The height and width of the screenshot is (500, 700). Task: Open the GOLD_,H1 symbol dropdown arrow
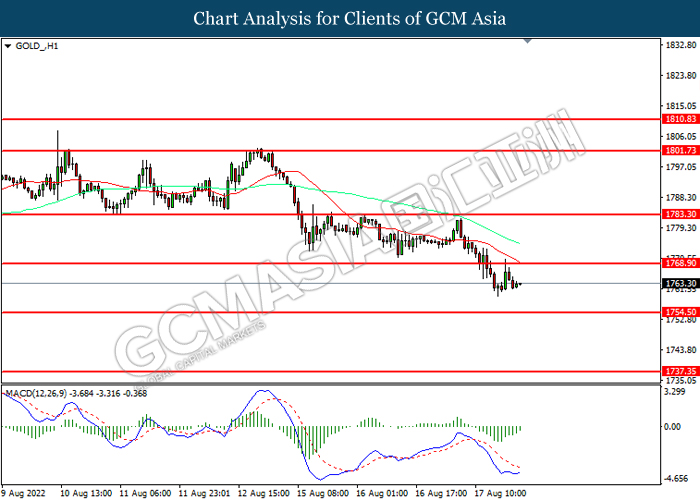pyautogui.click(x=8, y=46)
